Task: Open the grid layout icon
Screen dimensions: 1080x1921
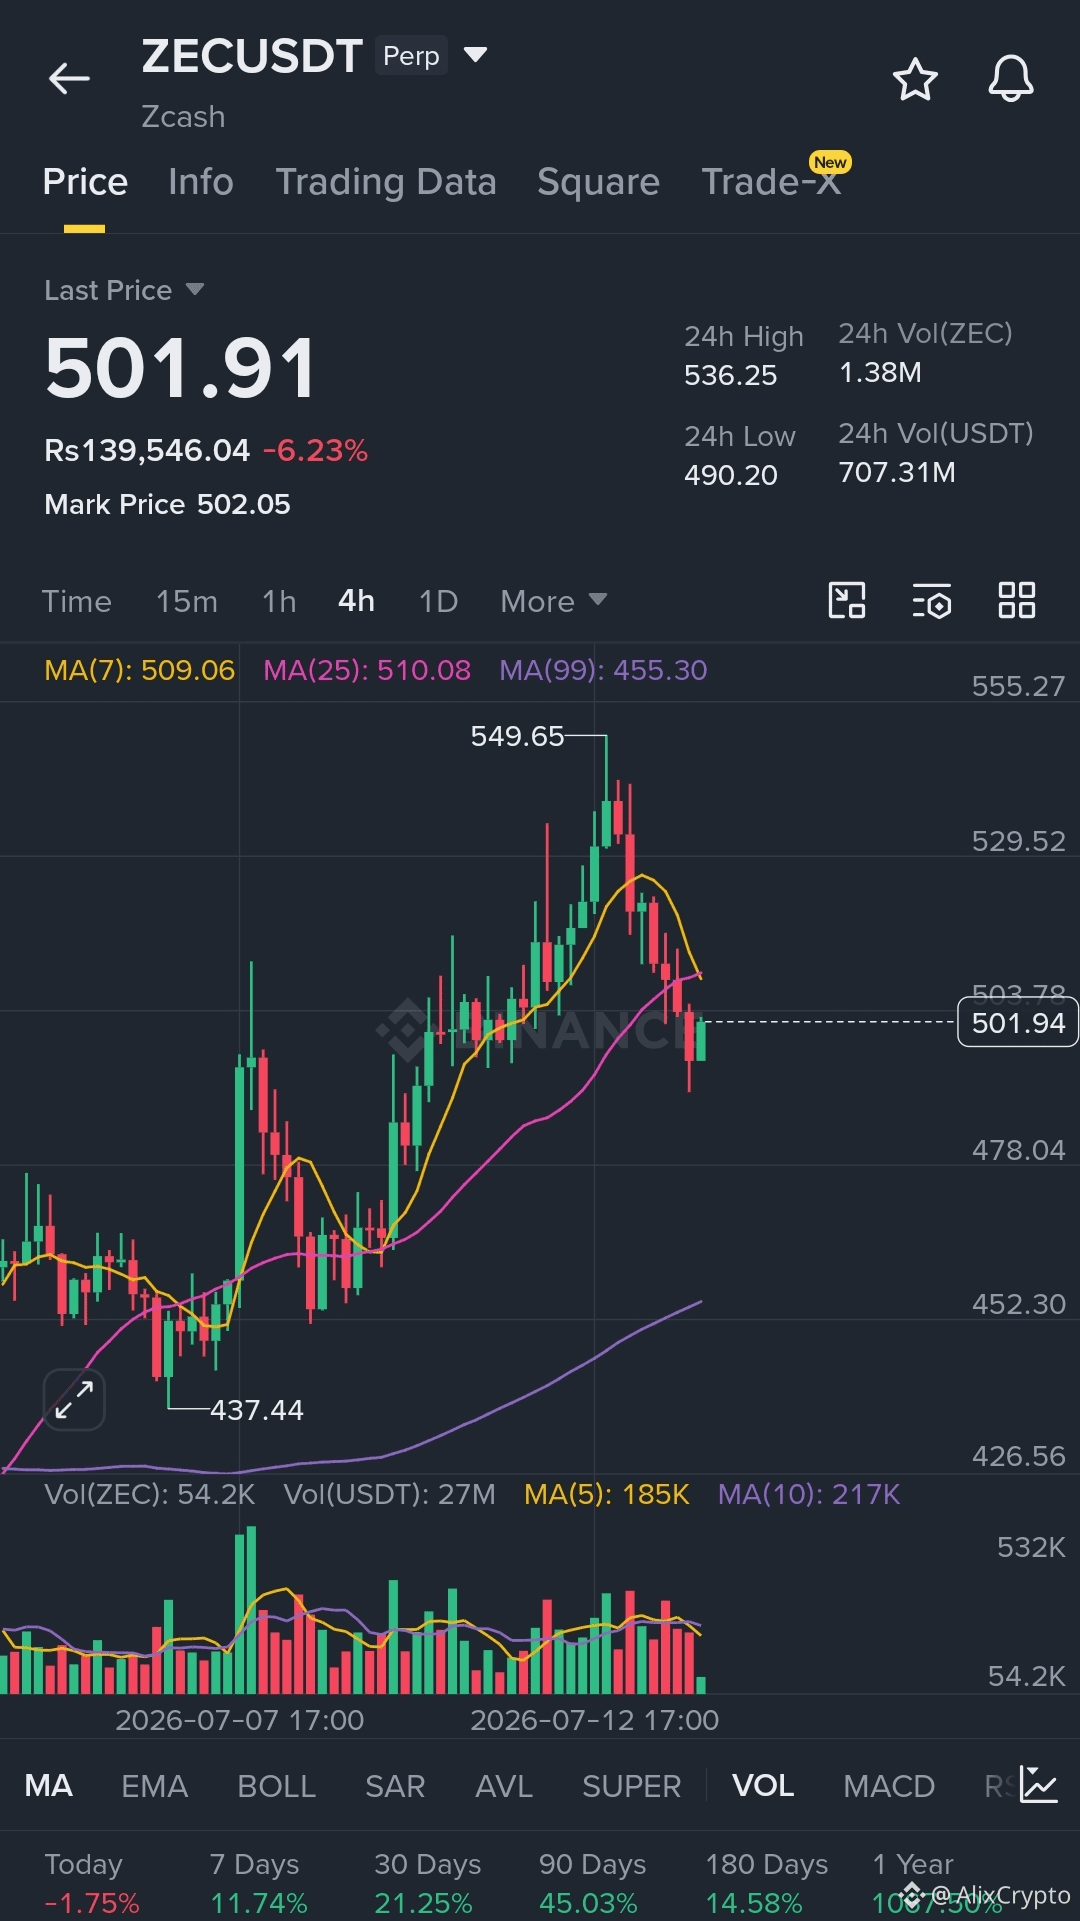Action: (1017, 600)
